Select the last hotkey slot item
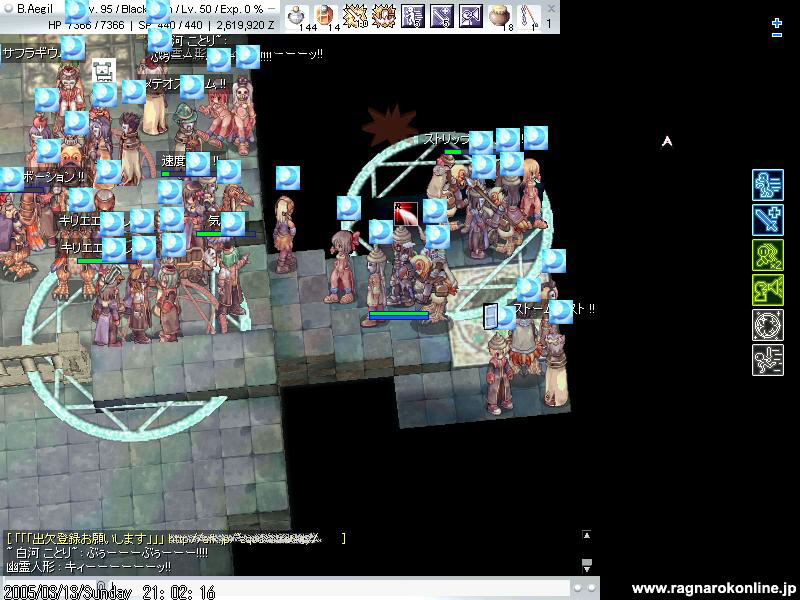The image size is (800, 600). pyautogui.click(x=529, y=16)
